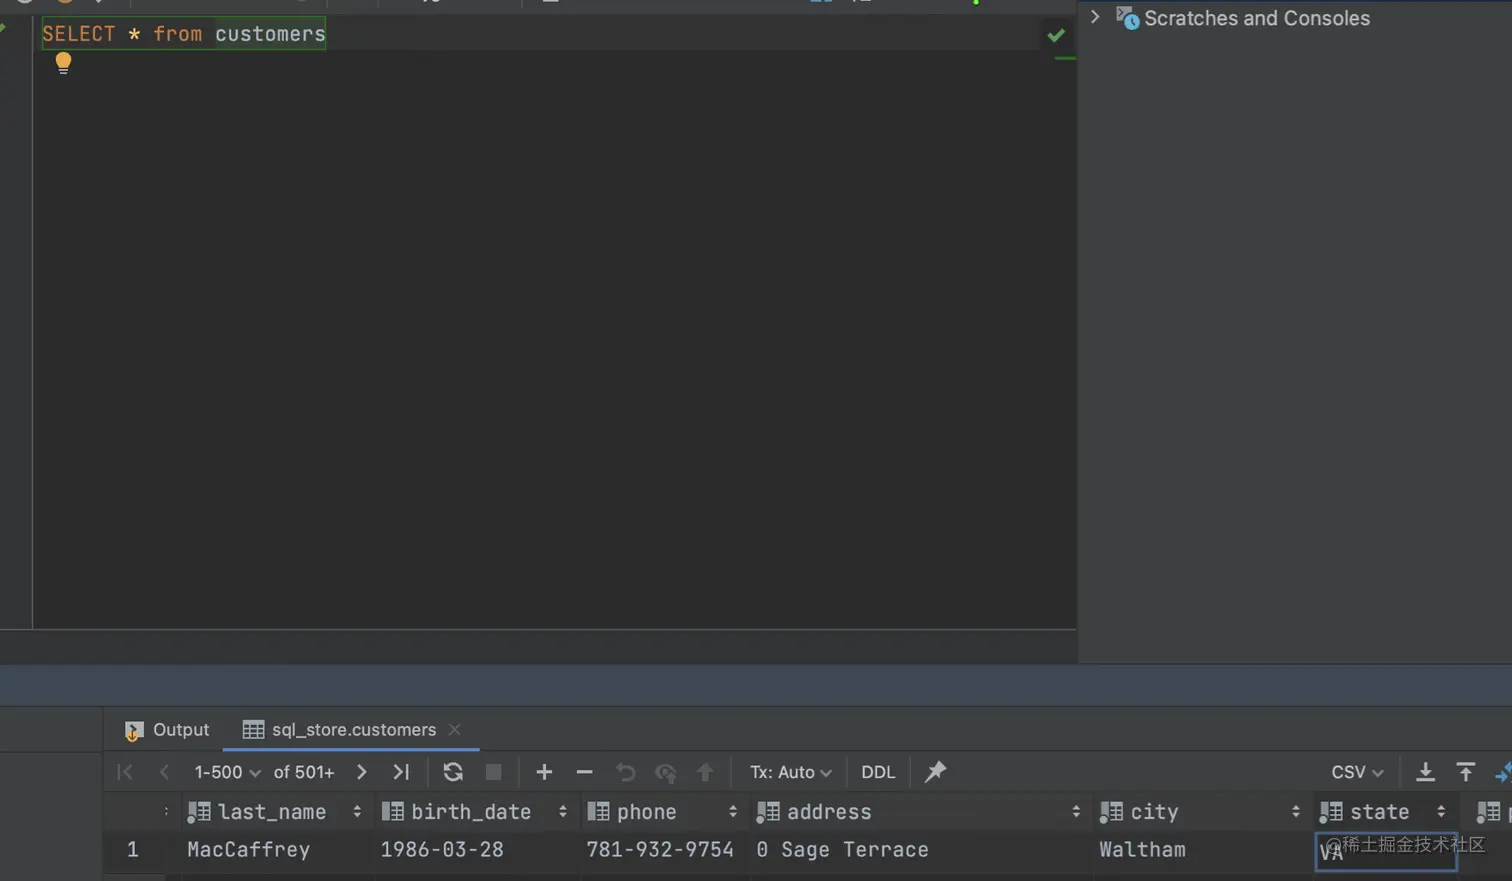Select the Waltham city cell
This screenshot has height=881, width=1512.
1142,850
